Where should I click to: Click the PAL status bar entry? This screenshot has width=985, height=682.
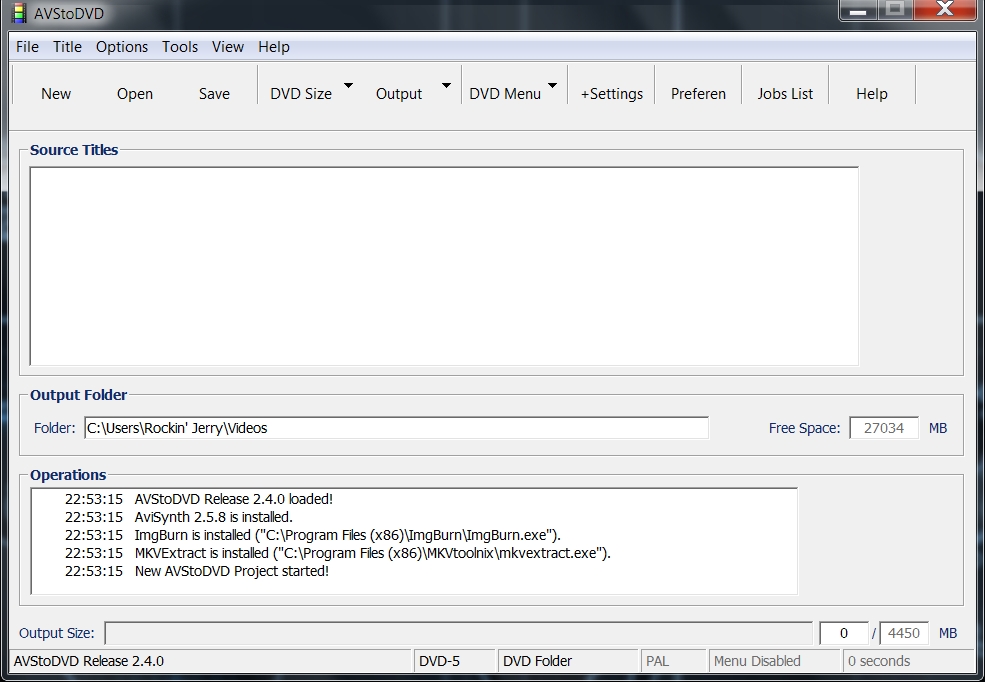coord(673,661)
